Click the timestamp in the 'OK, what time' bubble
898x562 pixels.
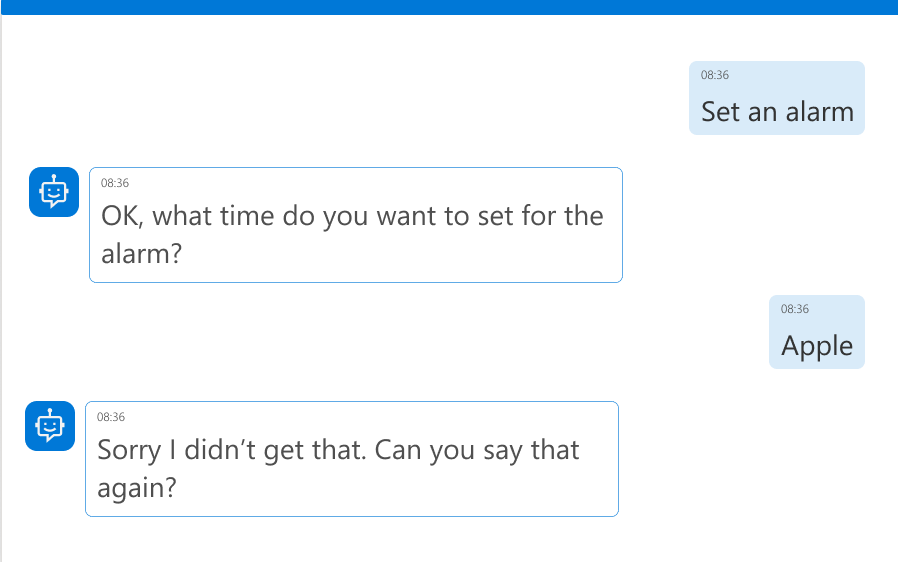[115, 183]
